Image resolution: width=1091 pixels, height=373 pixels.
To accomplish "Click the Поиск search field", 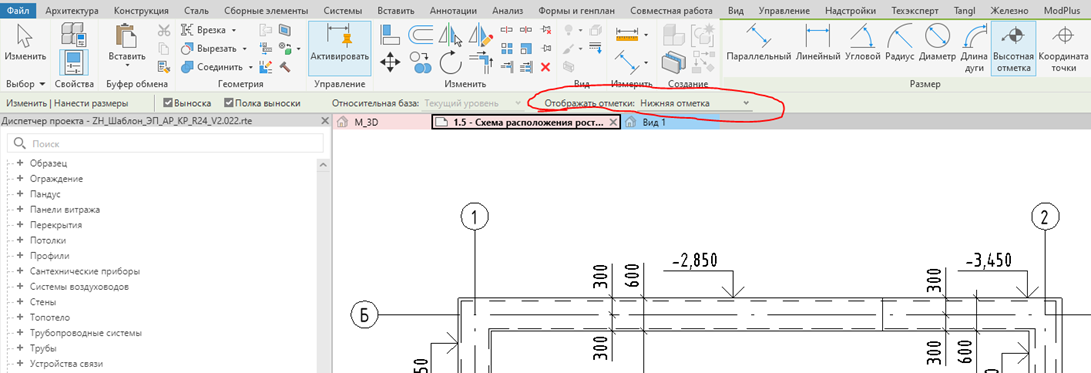I will point(166,143).
